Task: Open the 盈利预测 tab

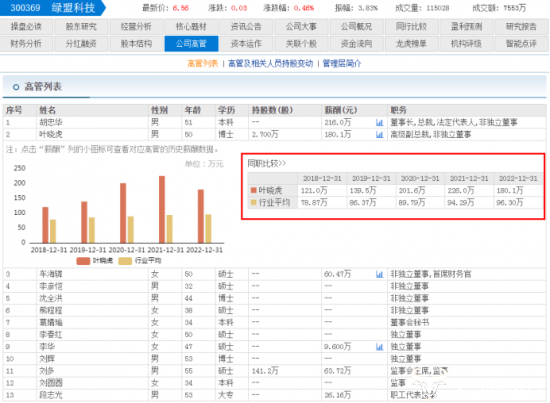Action: [466, 27]
